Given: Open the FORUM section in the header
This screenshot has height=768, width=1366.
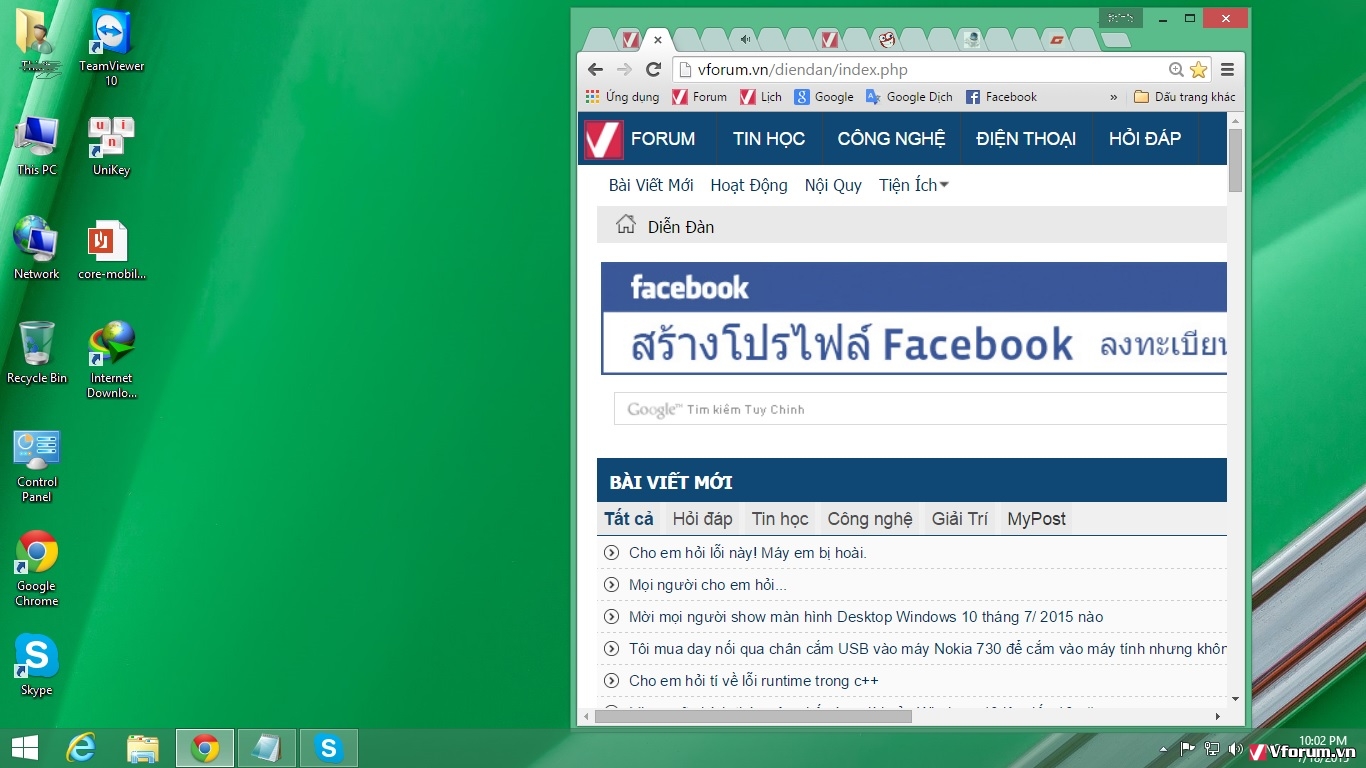Looking at the screenshot, I should pyautogui.click(x=663, y=139).
